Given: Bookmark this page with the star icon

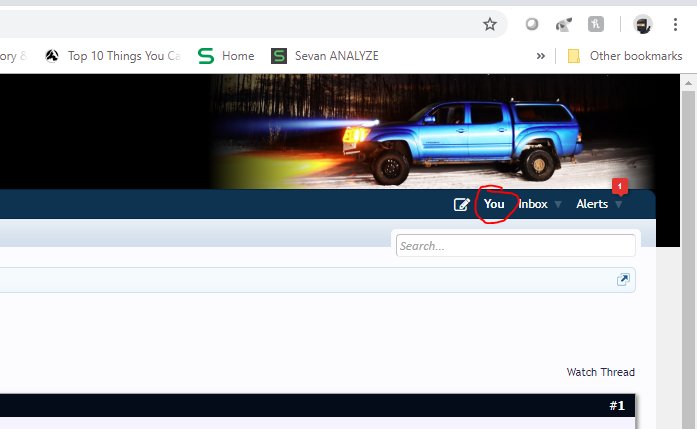Looking at the screenshot, I should [489, 24].
